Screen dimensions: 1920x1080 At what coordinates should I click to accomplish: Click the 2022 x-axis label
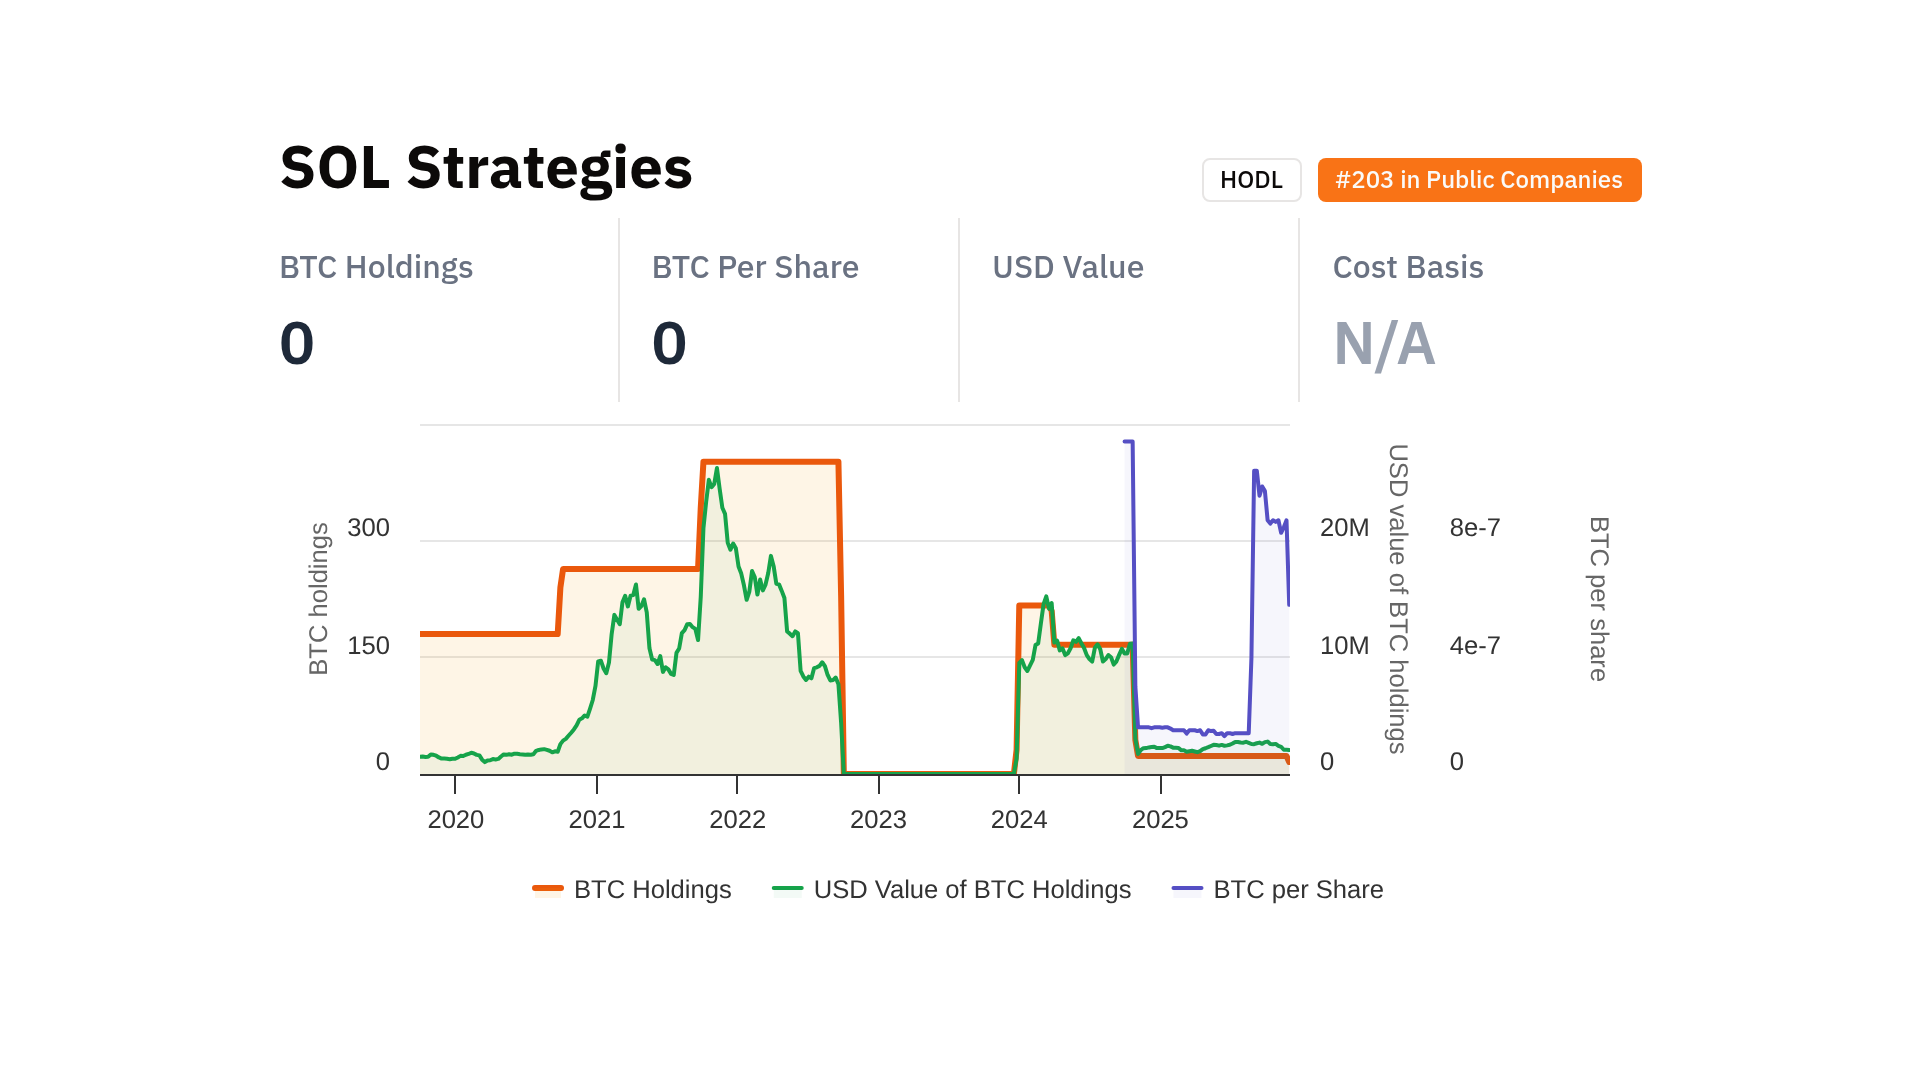[x=737, y=819]
